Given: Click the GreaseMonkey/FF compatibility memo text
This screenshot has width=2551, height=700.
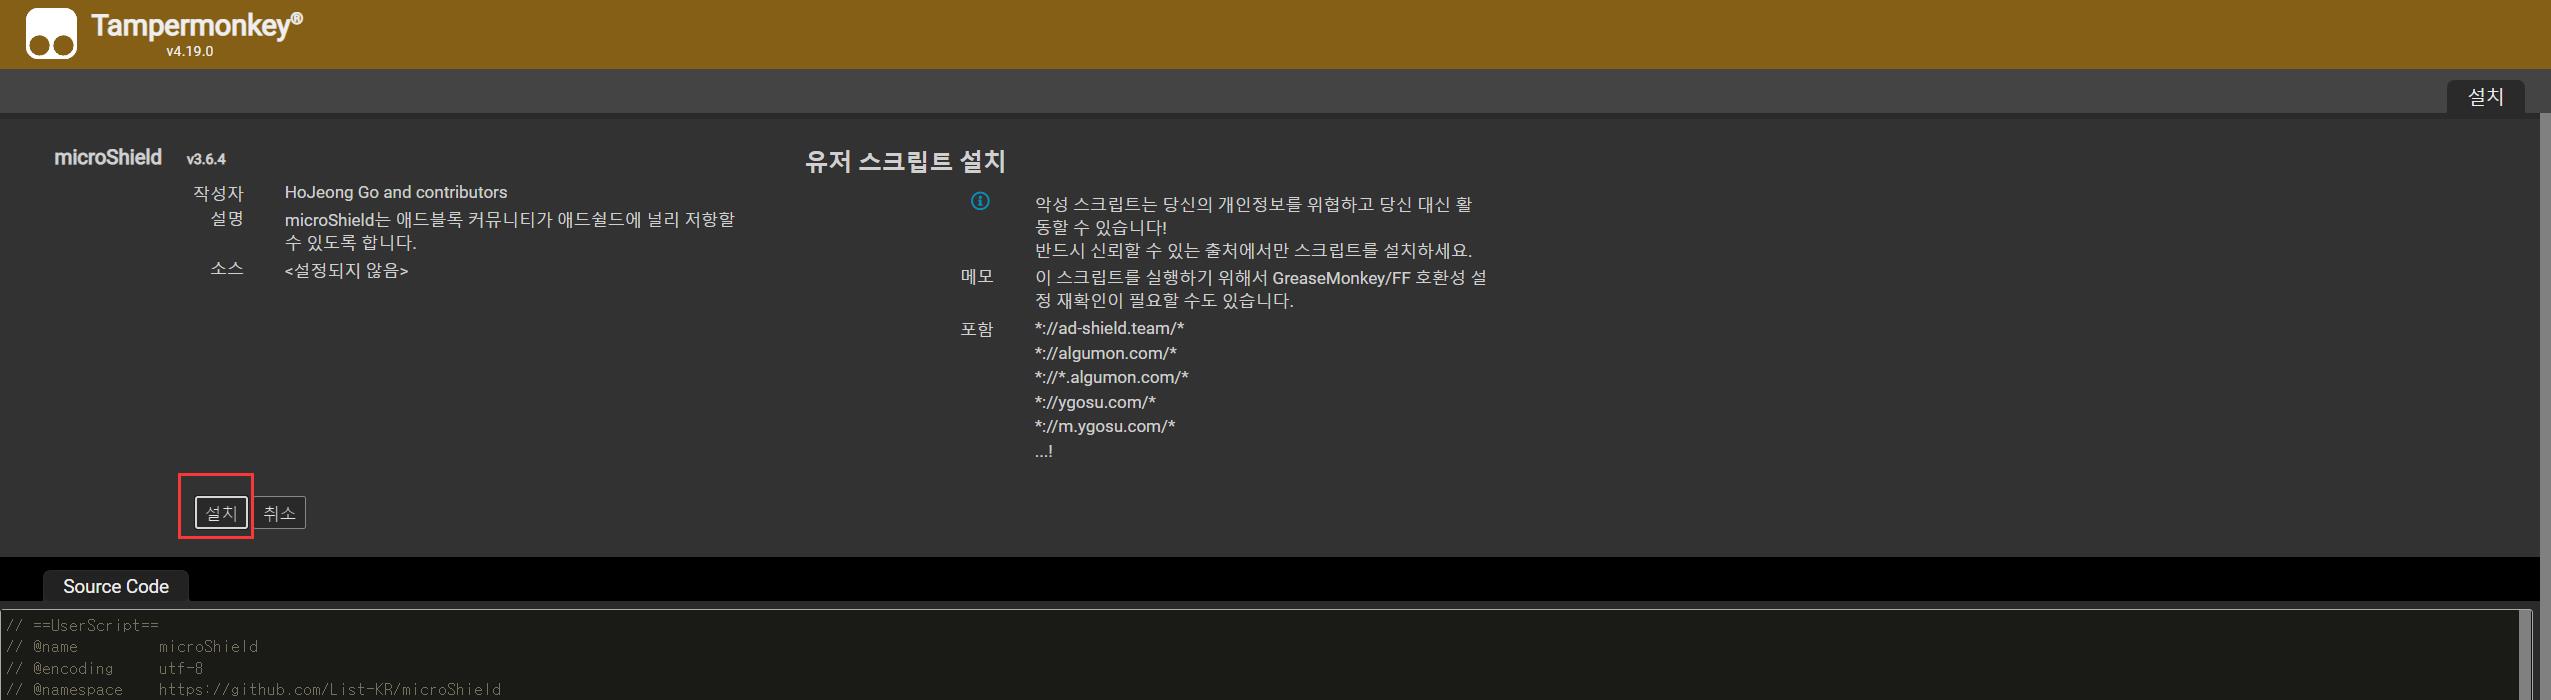Looking at the screenshot, I should (1261, 289).
